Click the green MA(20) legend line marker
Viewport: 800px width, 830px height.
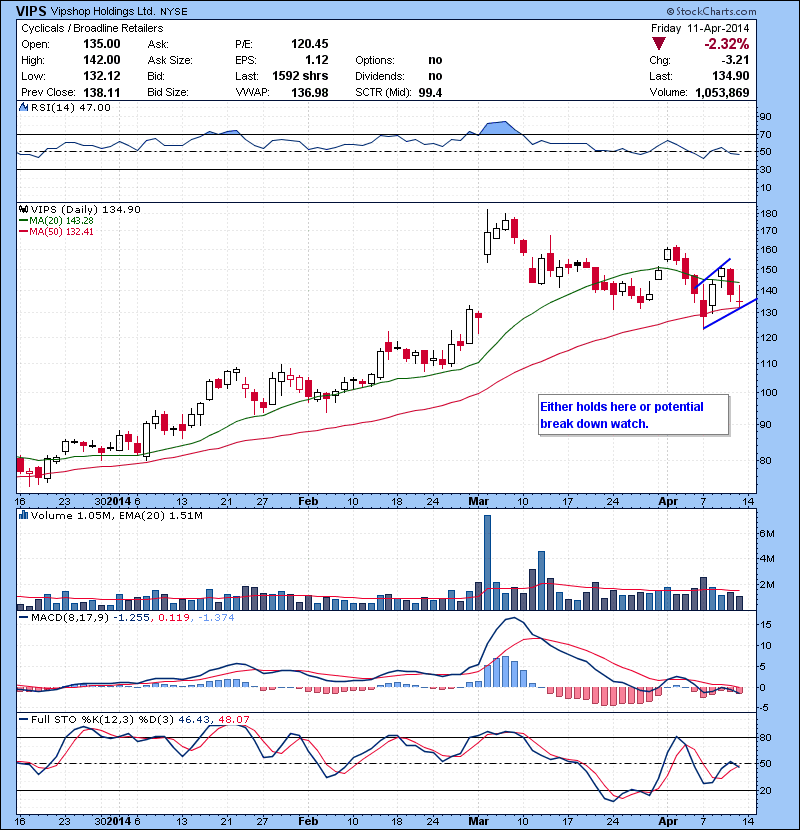pyautogui.click(x=23, y=221)
